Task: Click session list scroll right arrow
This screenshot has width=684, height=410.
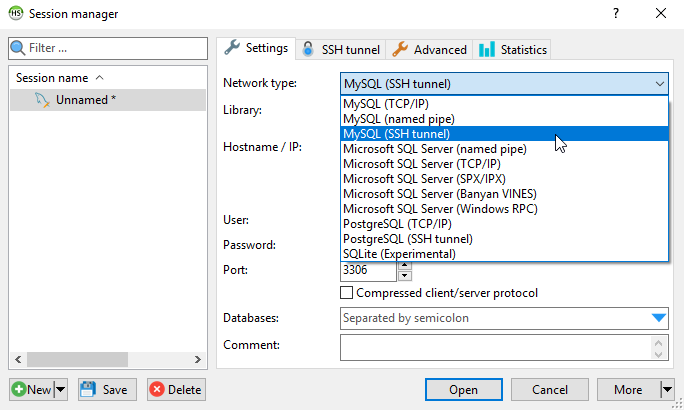Action: pyautogui.click(x=198, y=359)
